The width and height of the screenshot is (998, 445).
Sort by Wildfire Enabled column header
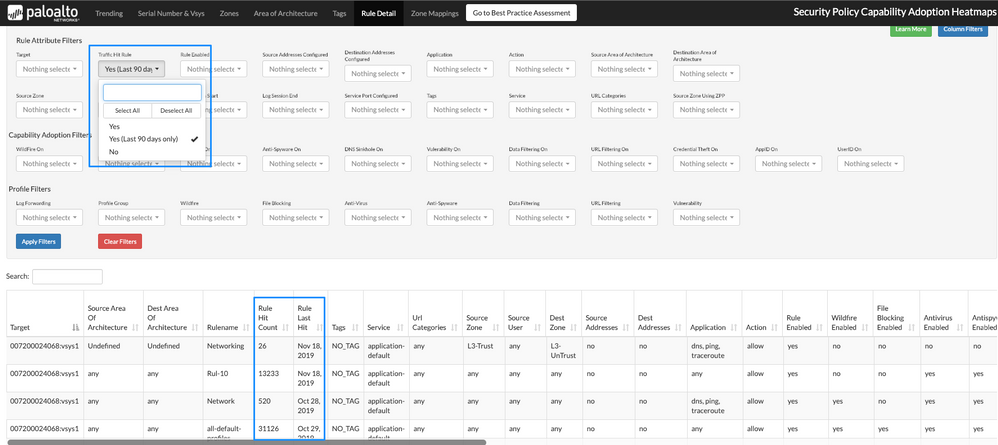pos(848,320)
